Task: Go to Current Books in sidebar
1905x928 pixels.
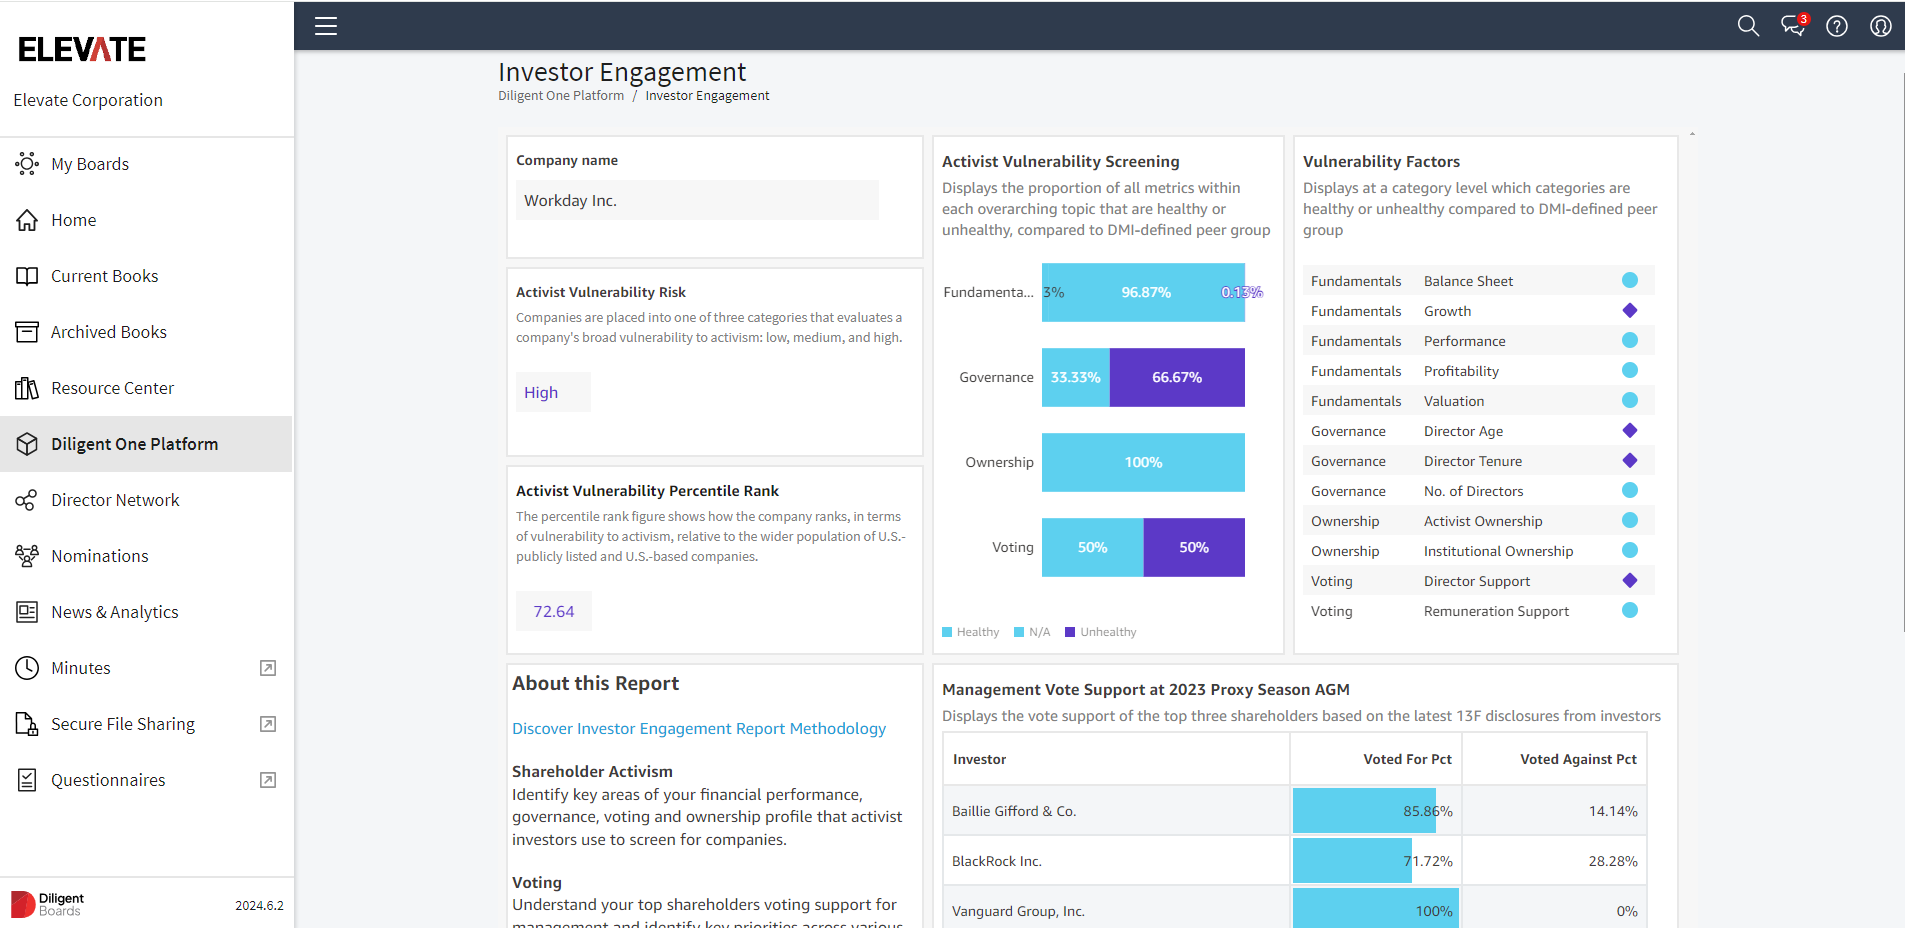Action: (x=105, y=276)
